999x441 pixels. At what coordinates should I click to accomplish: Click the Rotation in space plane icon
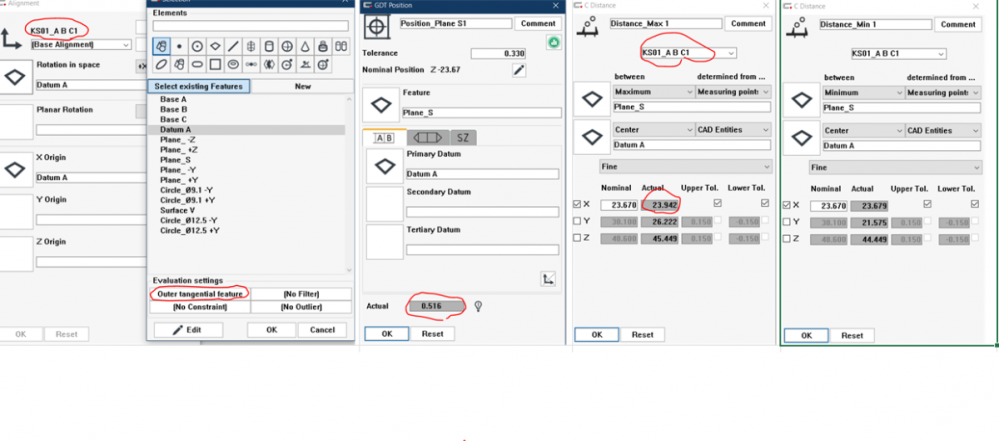point(15,77)
